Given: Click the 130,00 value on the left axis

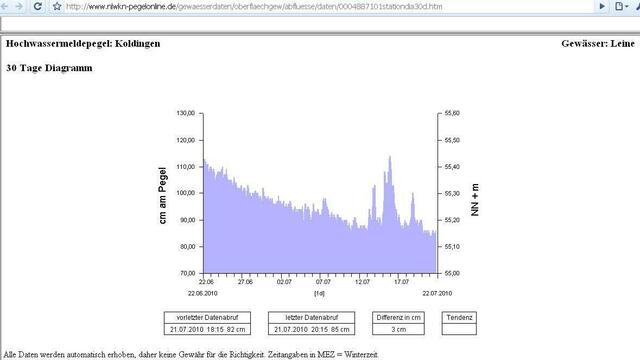Looking at the screenshot, I should point(186,113).
